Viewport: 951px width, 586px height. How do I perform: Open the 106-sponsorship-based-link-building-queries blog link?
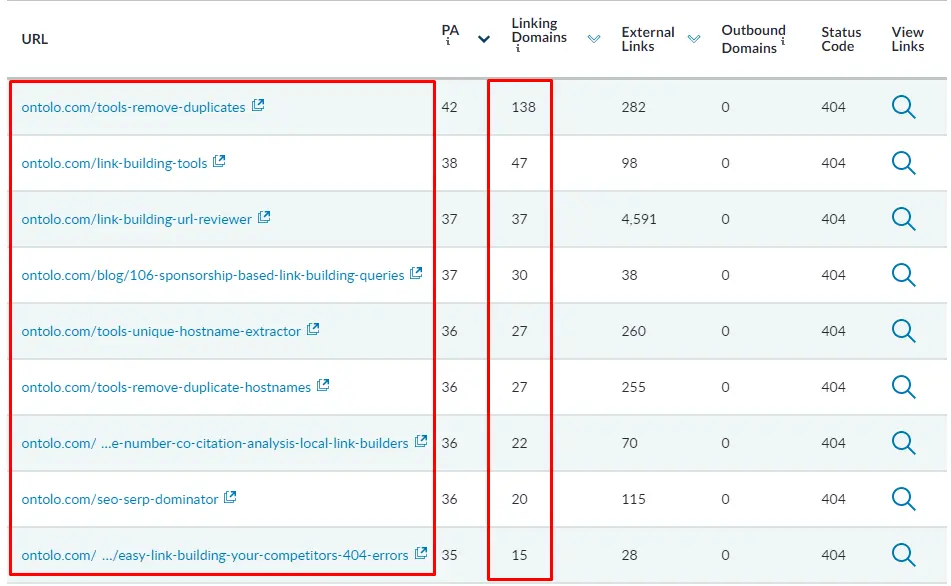[213, 274]
